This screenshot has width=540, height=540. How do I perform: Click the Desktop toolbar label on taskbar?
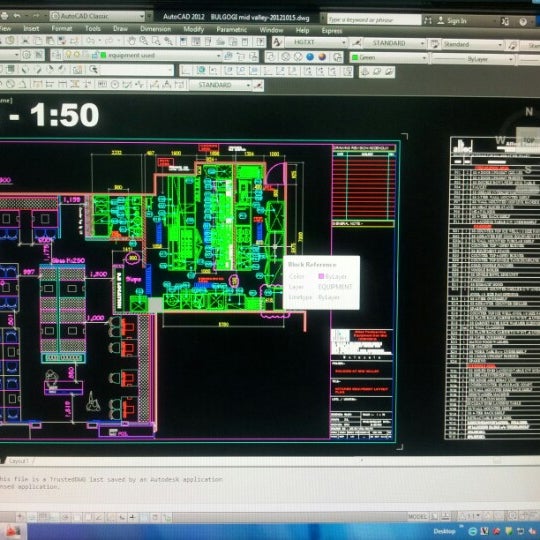tap(444, 531)
